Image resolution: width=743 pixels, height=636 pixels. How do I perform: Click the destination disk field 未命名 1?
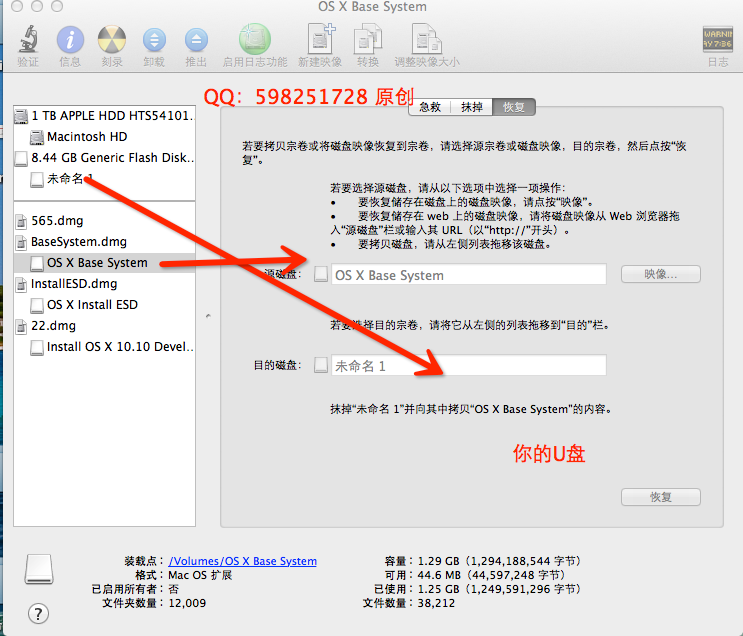pos(469,365)
